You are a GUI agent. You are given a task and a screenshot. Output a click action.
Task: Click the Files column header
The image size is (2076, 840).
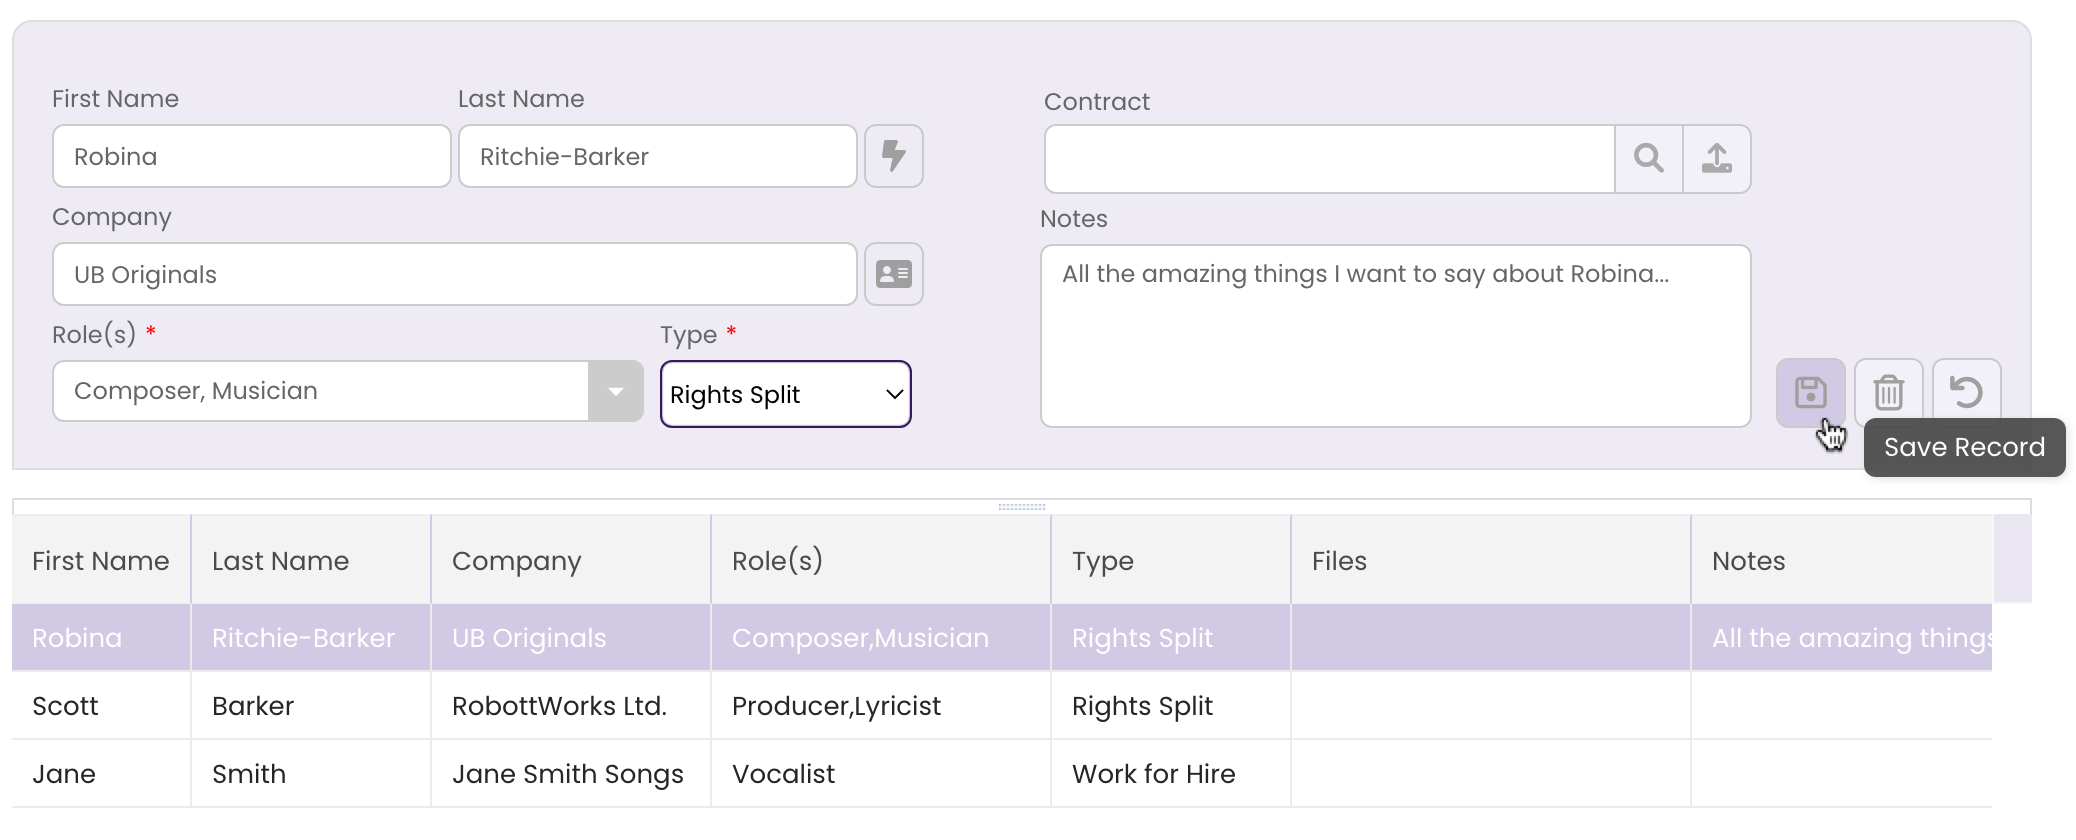(1491, 560)
